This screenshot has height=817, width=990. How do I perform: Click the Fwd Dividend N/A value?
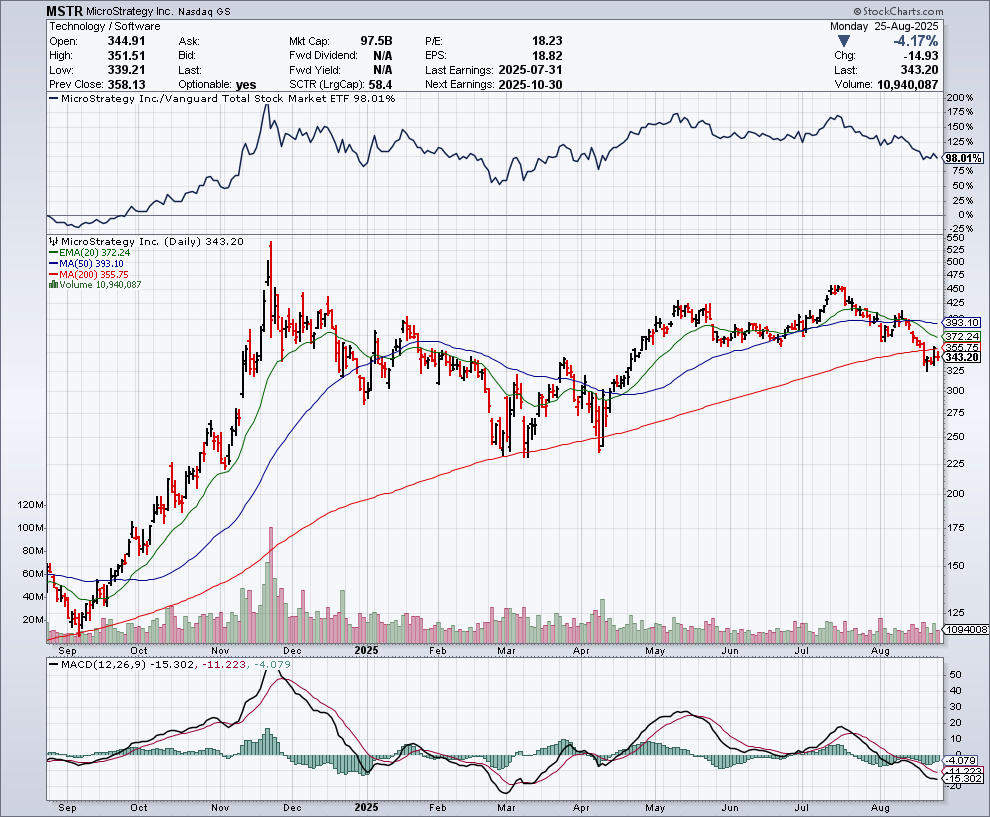pyautogui.click(x=383, y=56)
